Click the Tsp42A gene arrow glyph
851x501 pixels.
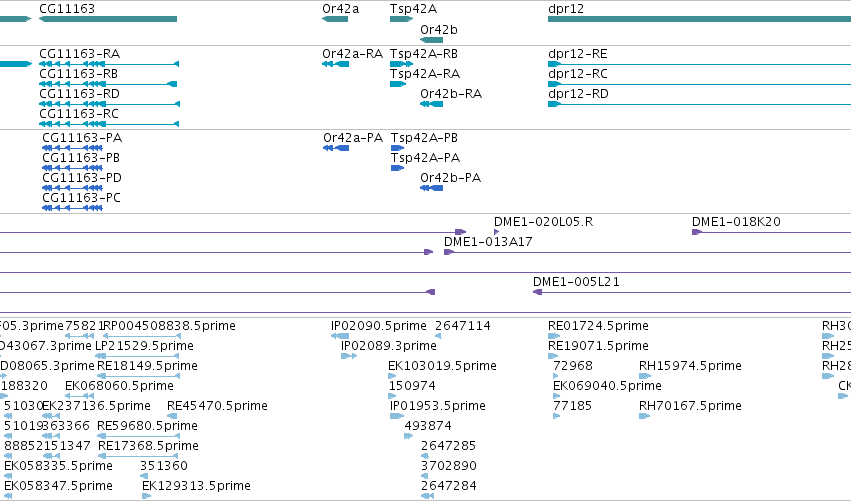click(401, 19)
